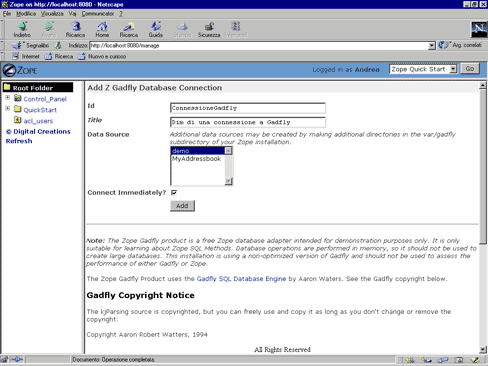Open the Visualizza menu
This screenshot has height=366, width=488.
pos(52,14)
